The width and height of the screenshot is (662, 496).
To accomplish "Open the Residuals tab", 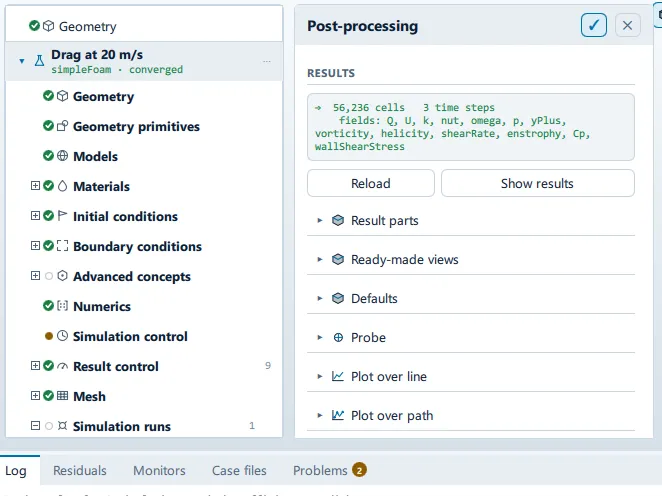I will tap(80, 470).
